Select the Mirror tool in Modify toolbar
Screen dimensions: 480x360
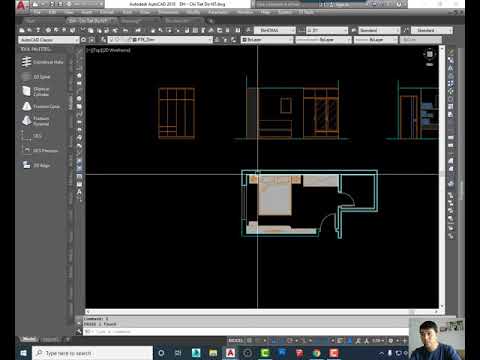451,68
